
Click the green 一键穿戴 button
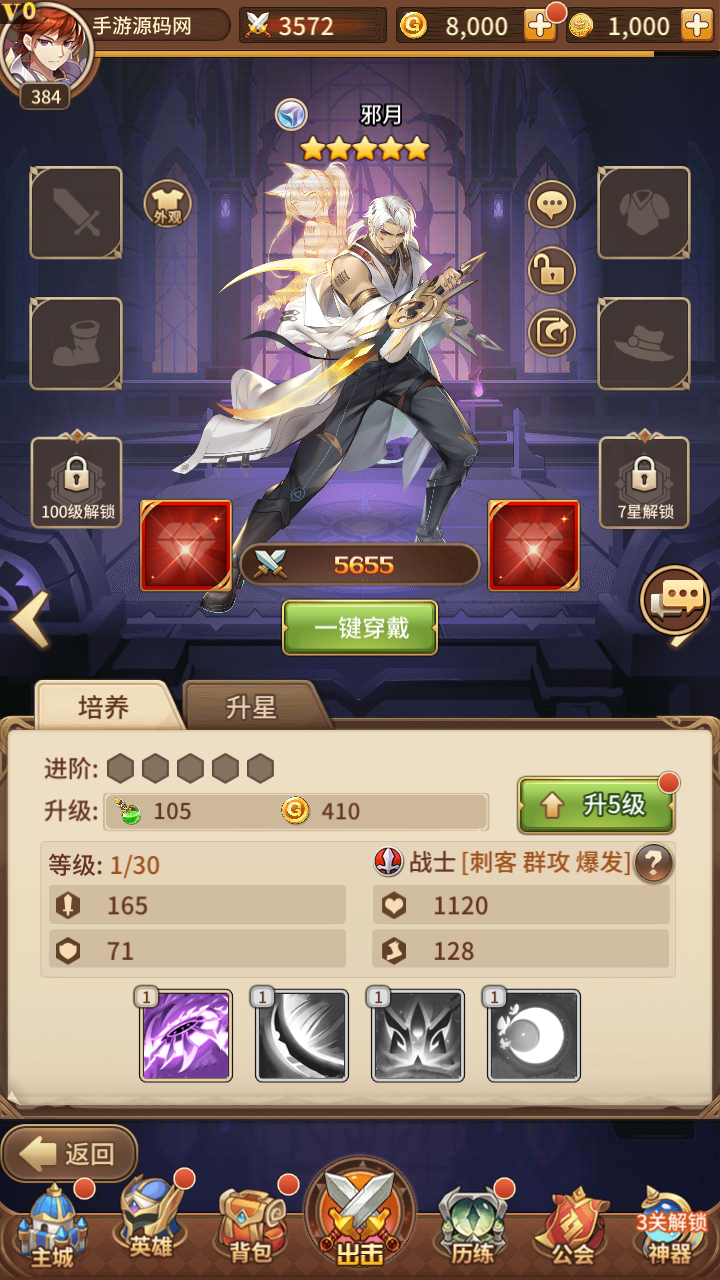pyautogui.click(x=360, y=628)
